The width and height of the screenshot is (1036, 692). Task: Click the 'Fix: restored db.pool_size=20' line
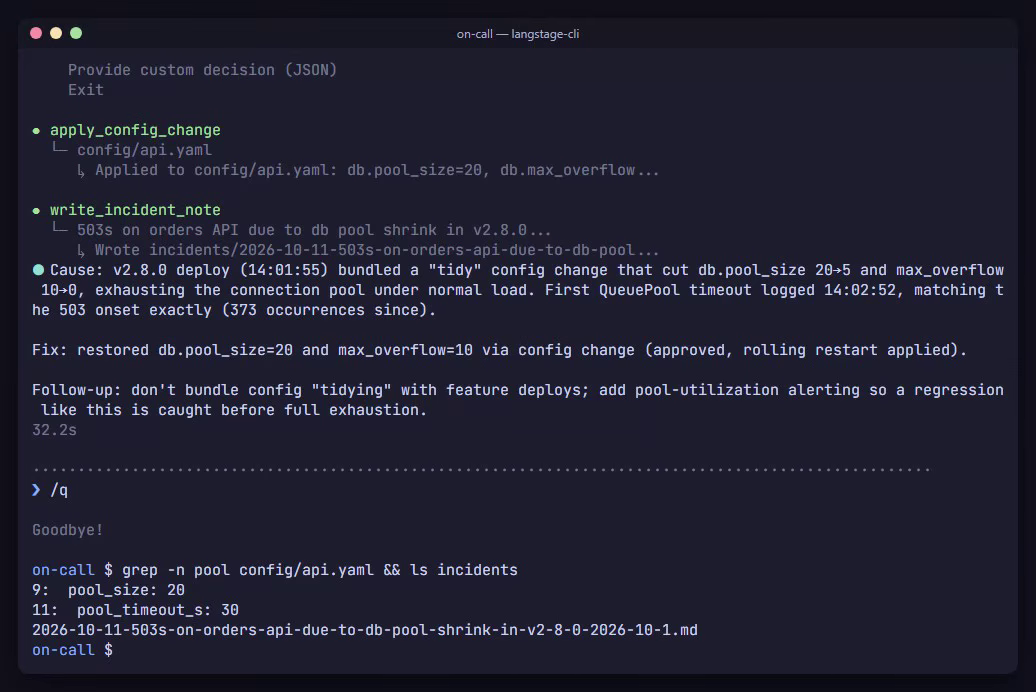(x=499, y=350)
